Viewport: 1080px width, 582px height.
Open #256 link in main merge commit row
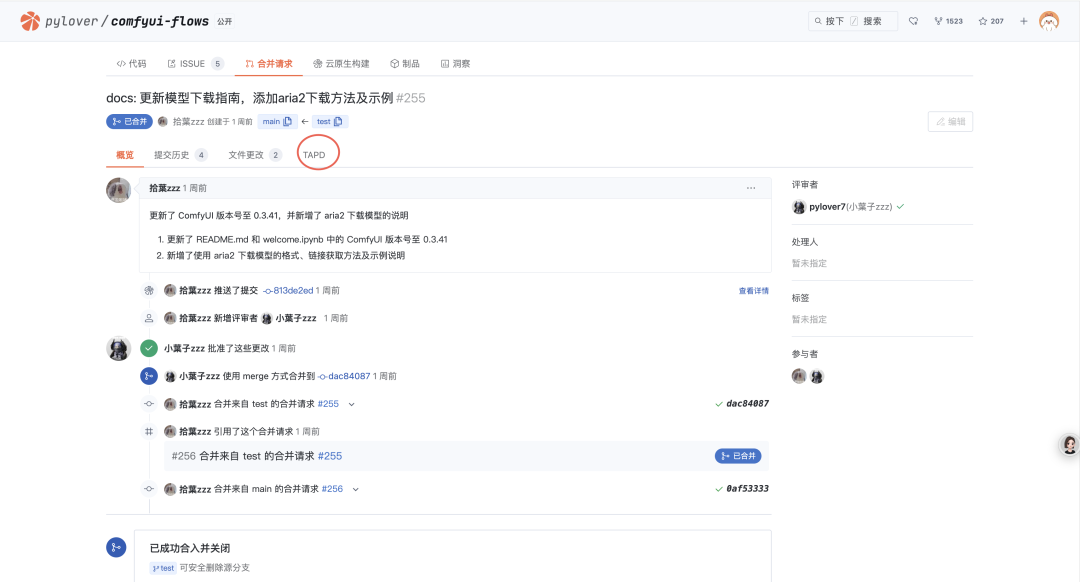pos(332,489)
